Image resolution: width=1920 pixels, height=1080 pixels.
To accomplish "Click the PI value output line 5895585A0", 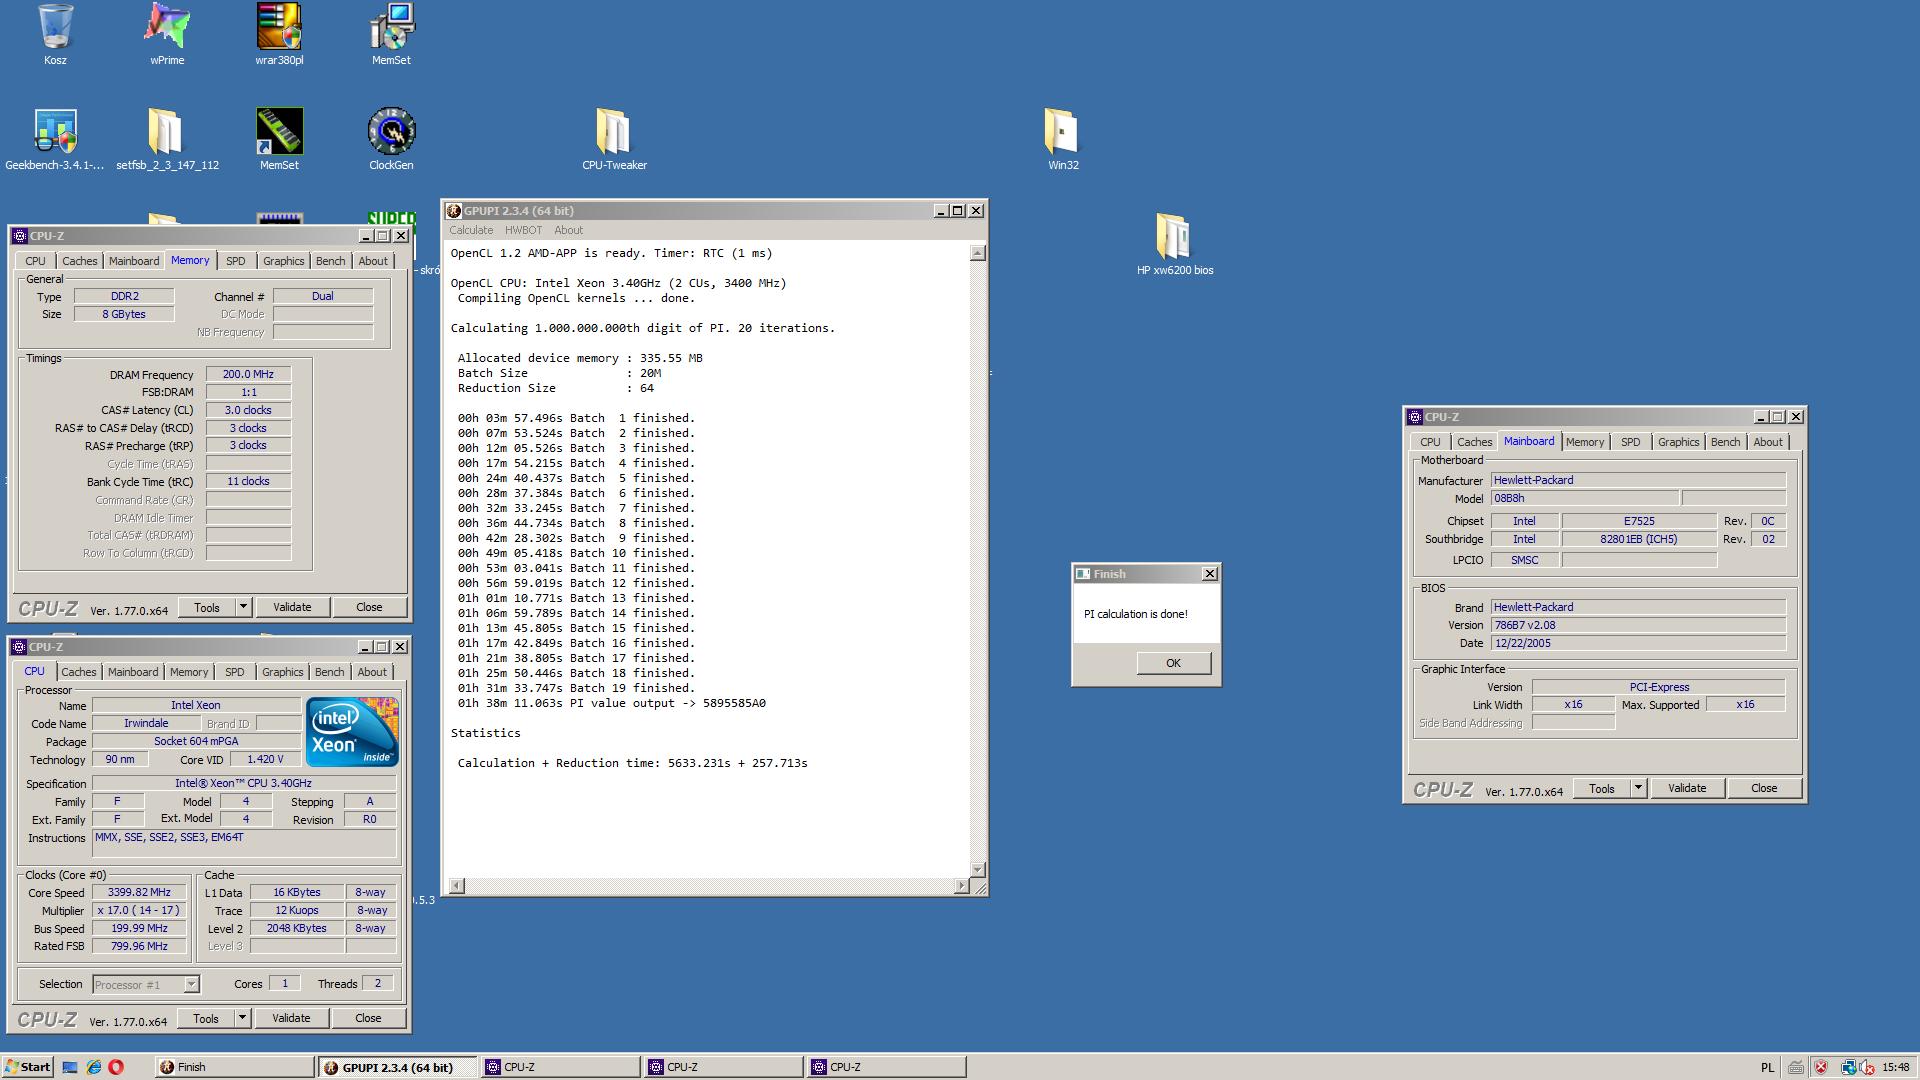I will (612, 703).
